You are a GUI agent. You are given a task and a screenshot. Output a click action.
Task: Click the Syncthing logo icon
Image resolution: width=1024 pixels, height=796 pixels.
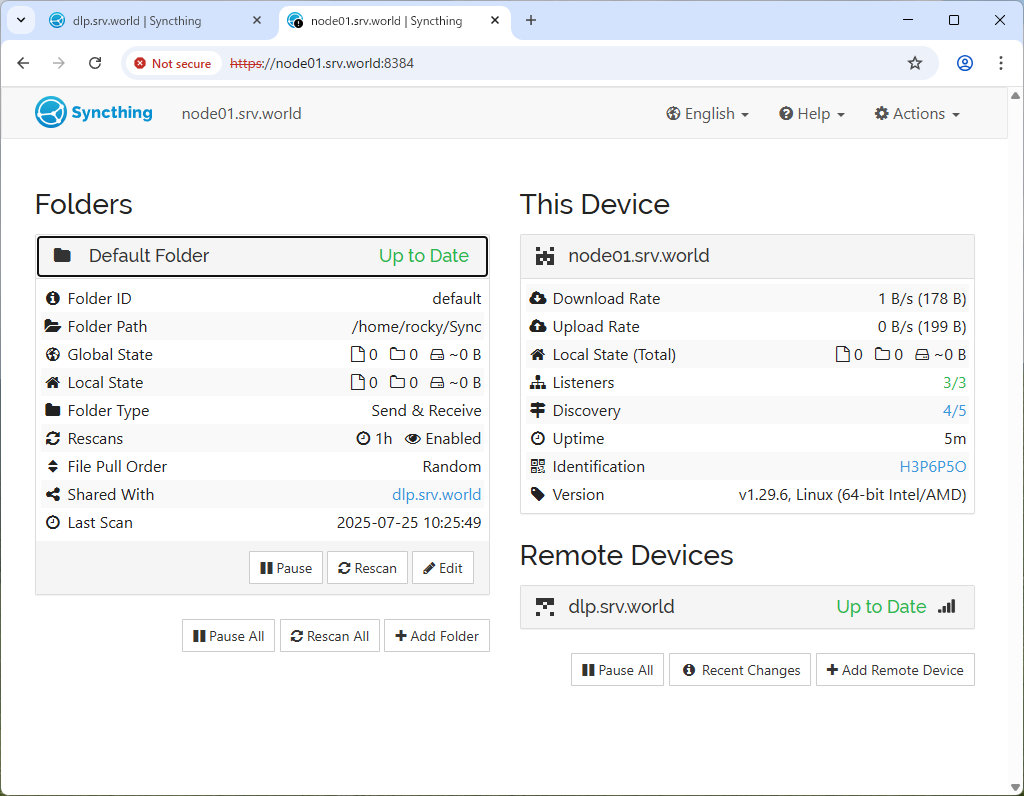(51, 112)
